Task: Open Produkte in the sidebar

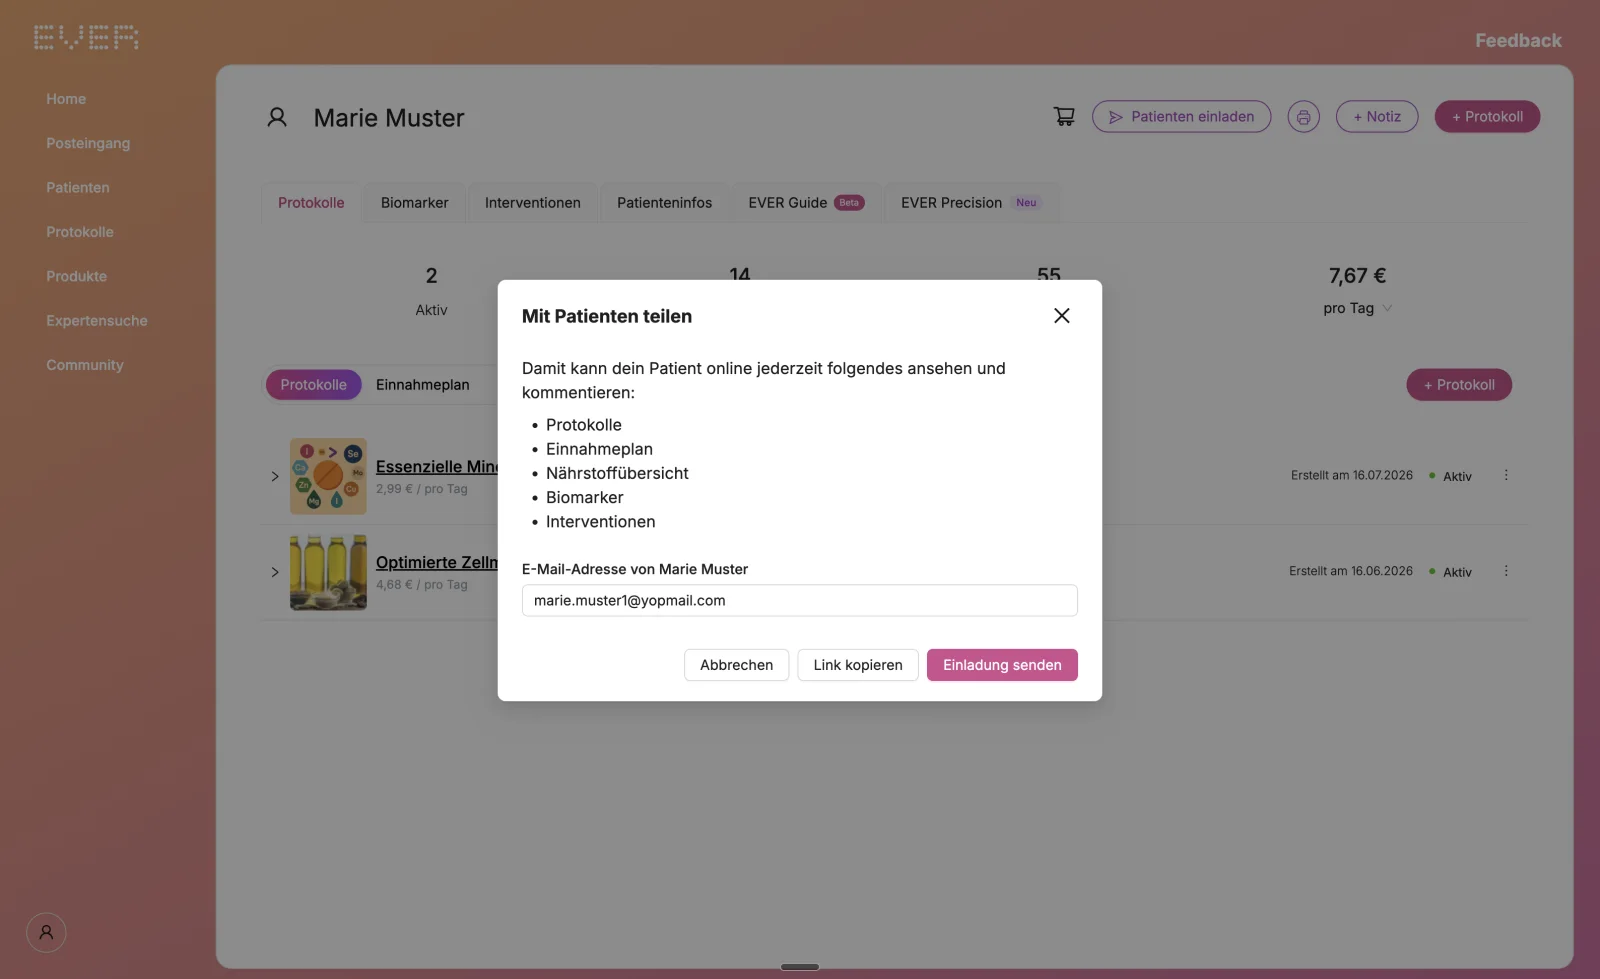Action: tap(76, 276)
